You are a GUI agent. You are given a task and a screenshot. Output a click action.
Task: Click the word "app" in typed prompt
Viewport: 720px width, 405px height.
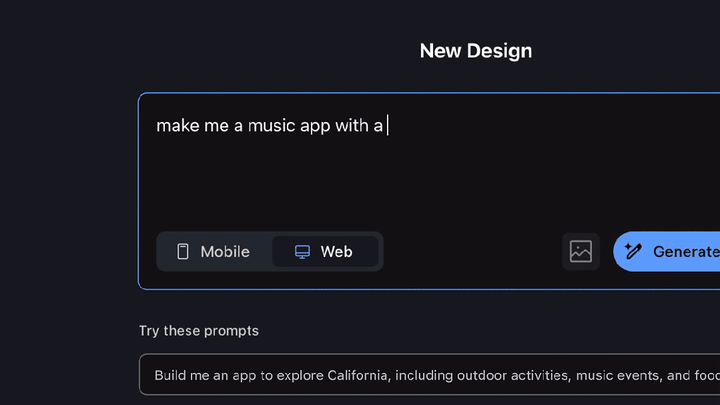point(315,126)
